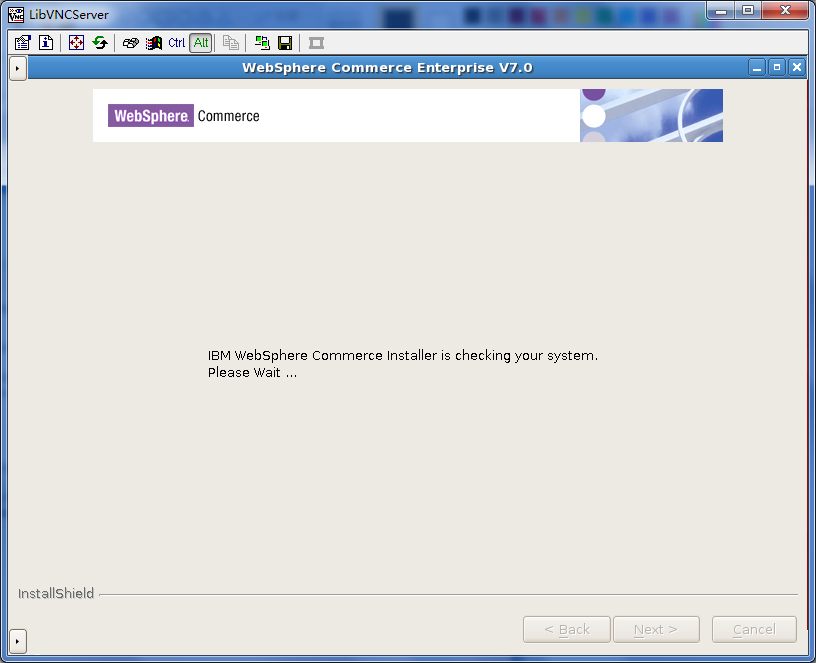Click the Back button
The image size is (816, 663).
point(567,630)
